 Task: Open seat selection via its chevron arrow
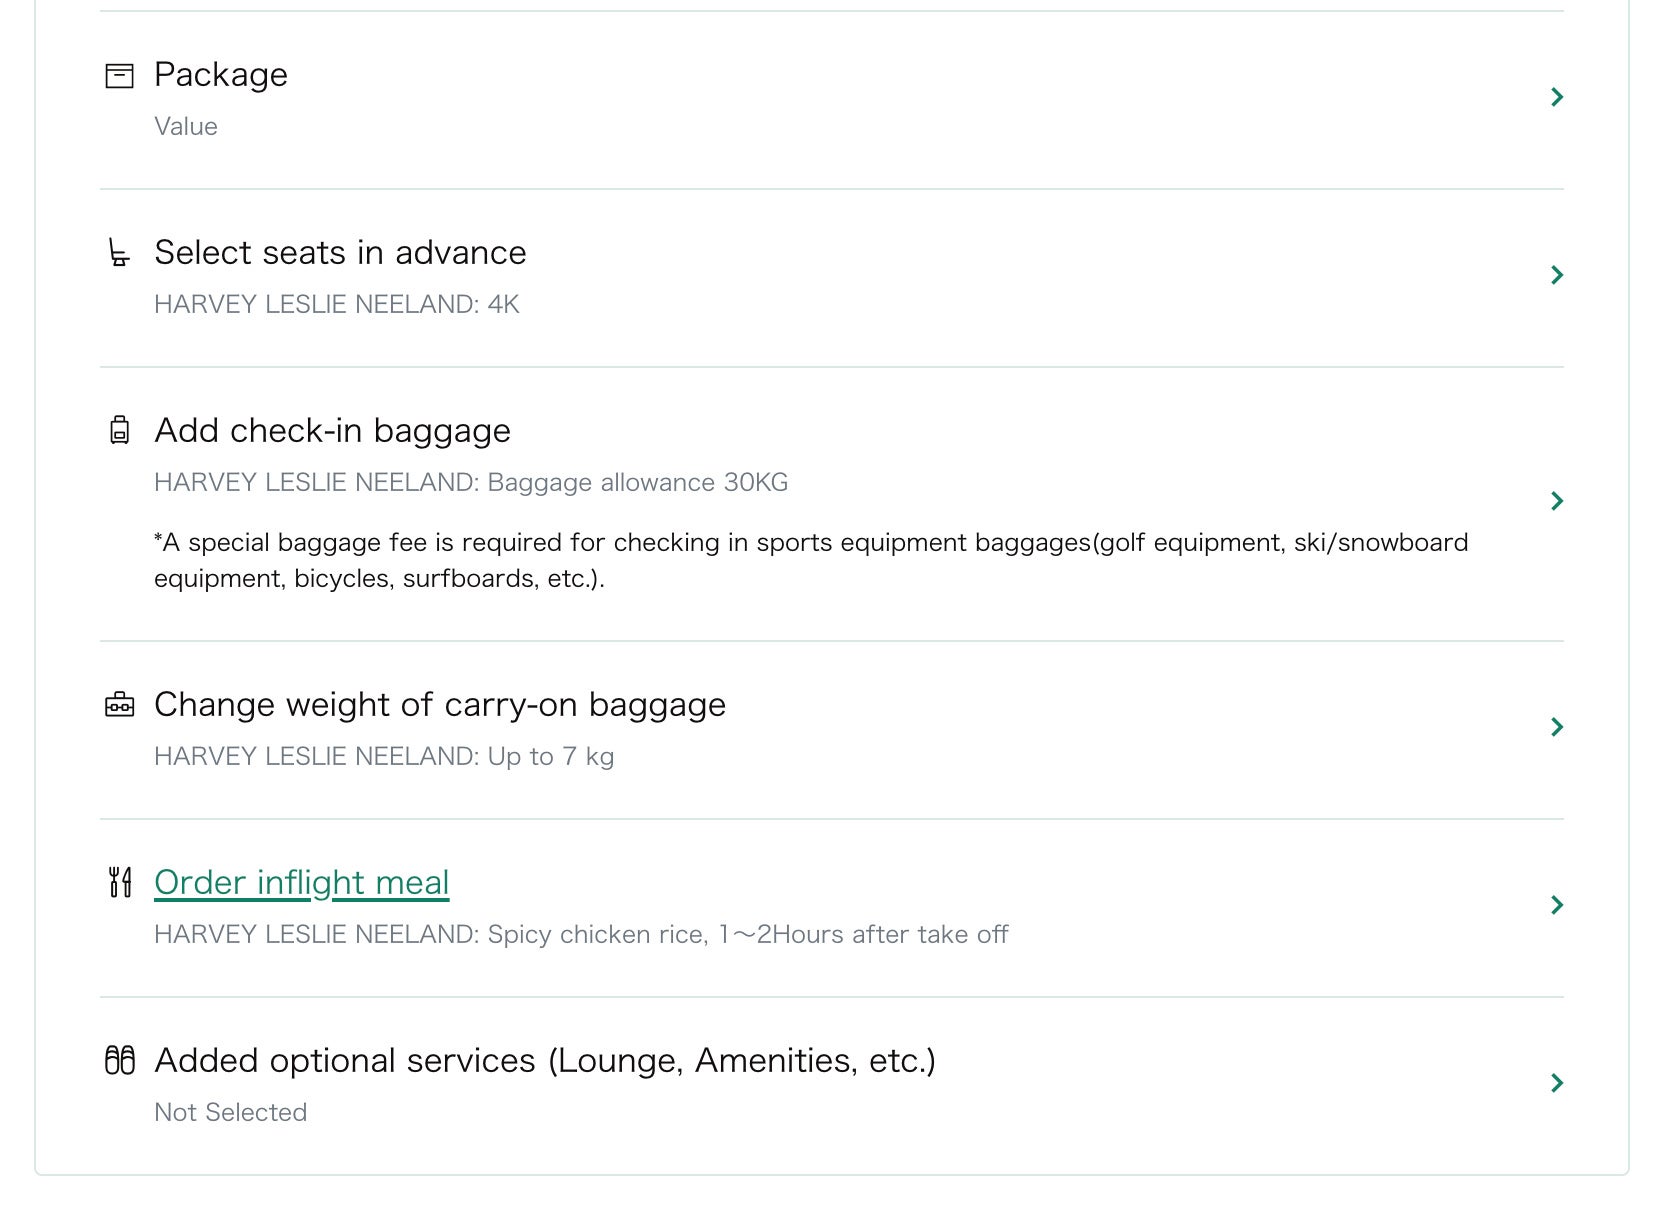(x=1557, y=276)
